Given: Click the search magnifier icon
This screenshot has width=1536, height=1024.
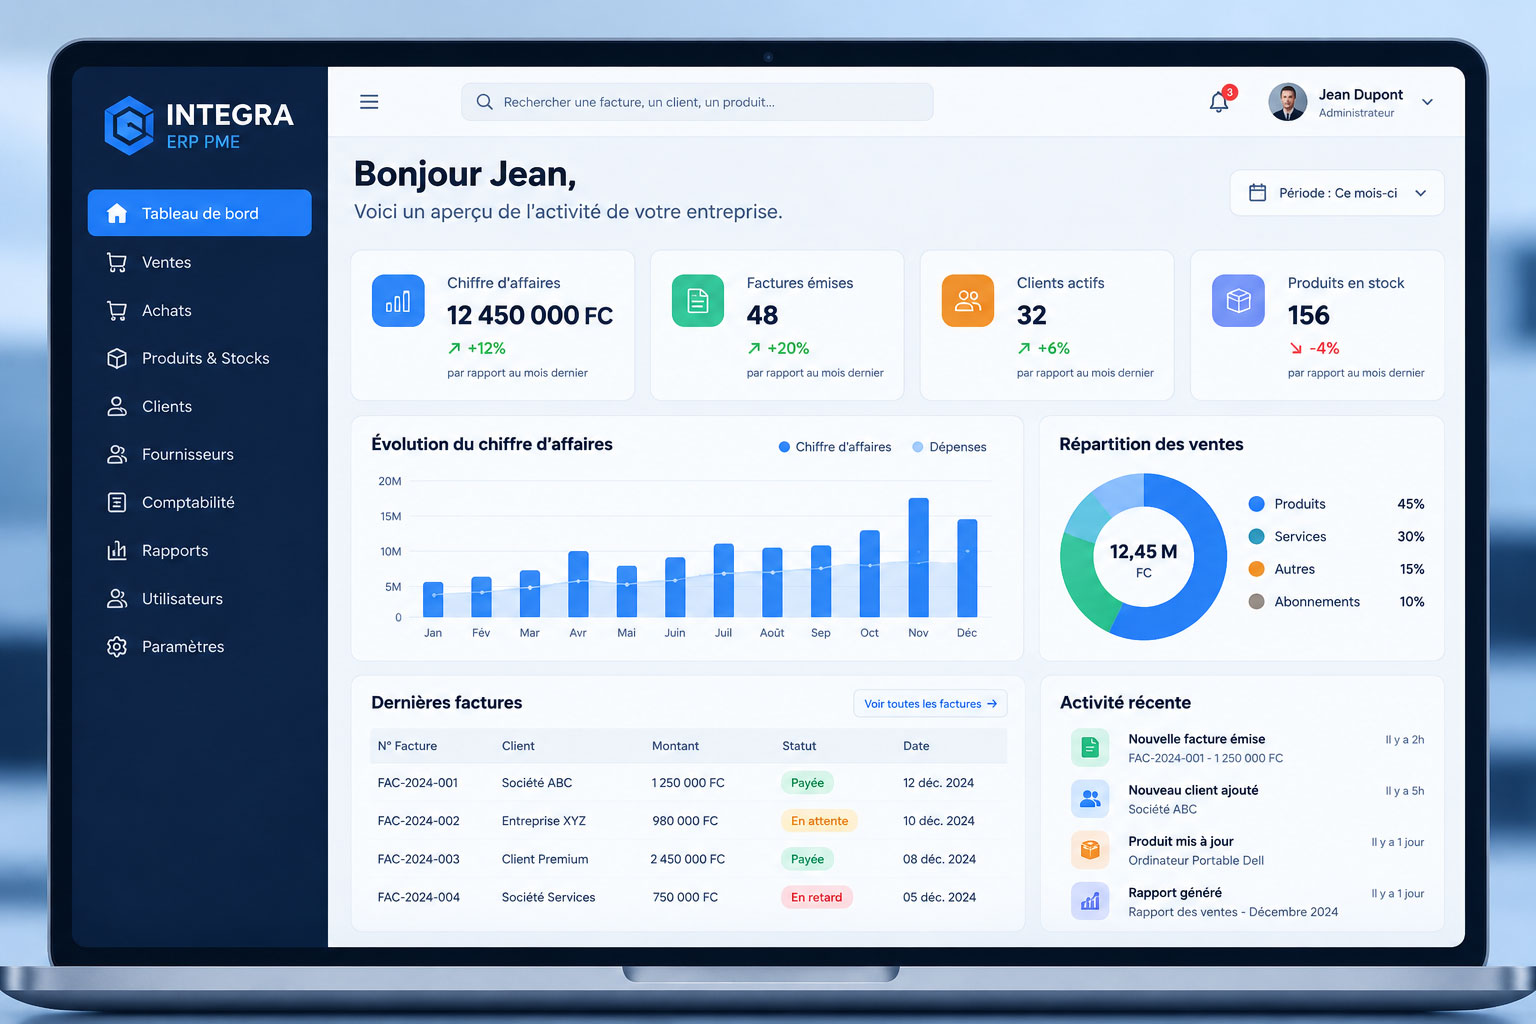Looking at the screenshot, I should [x=484, y=102].
